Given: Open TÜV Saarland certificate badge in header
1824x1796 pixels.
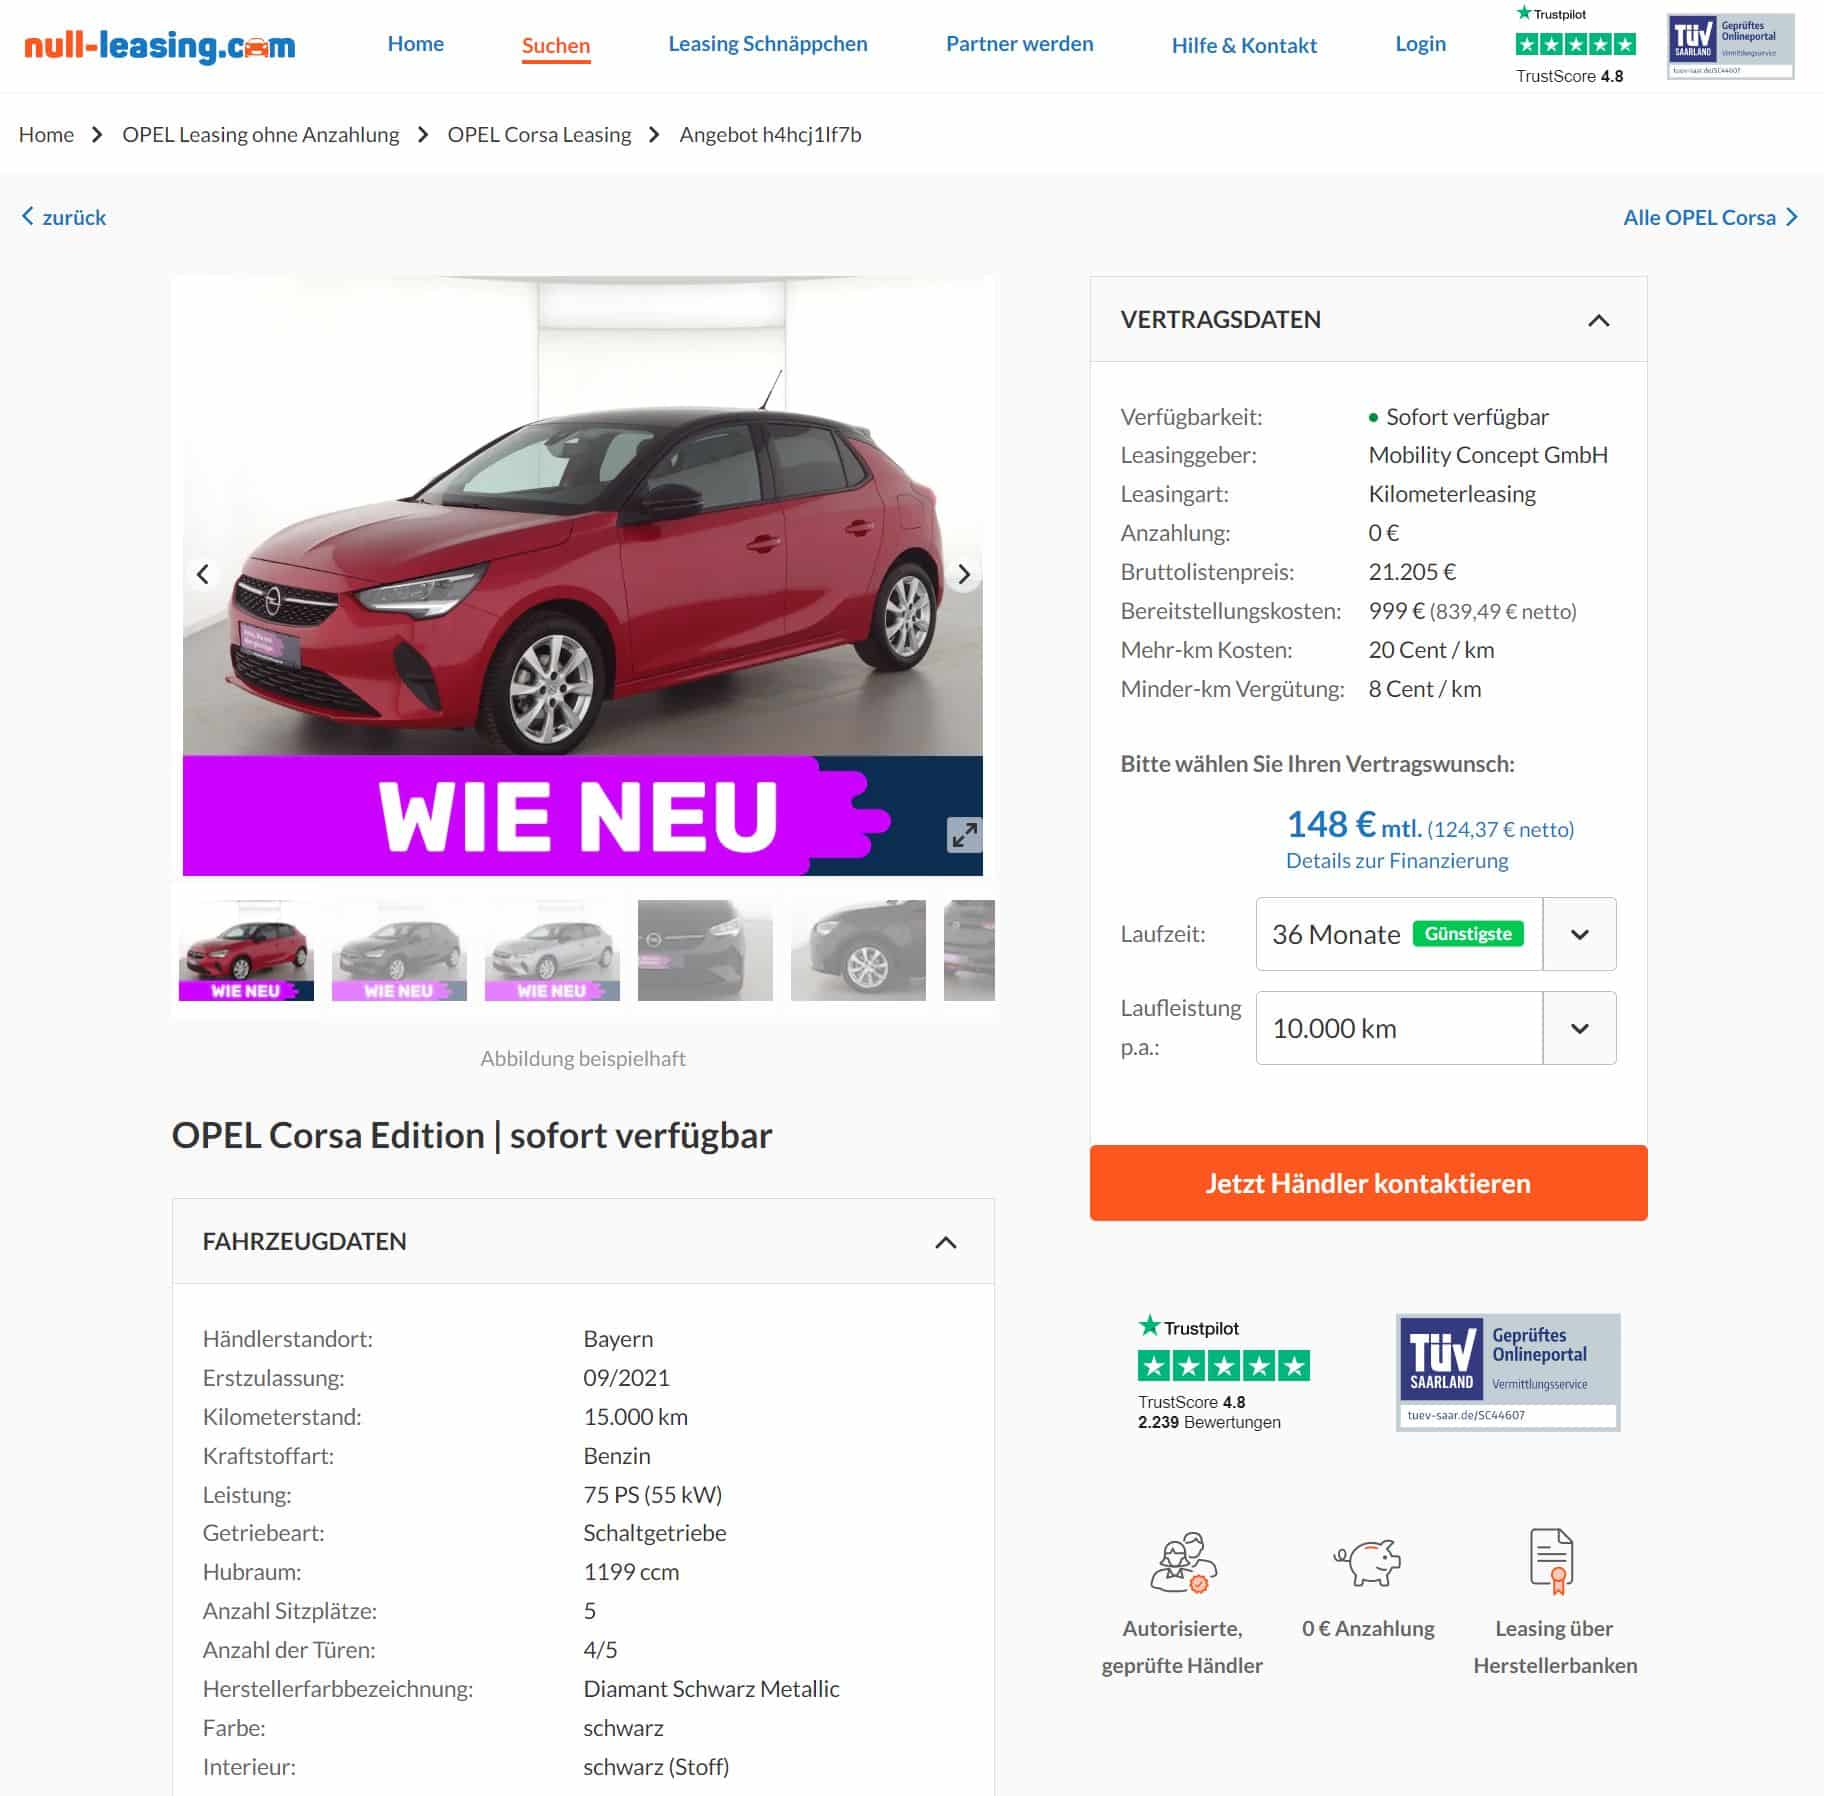Looking at the screenshot, I should 1730,46.
